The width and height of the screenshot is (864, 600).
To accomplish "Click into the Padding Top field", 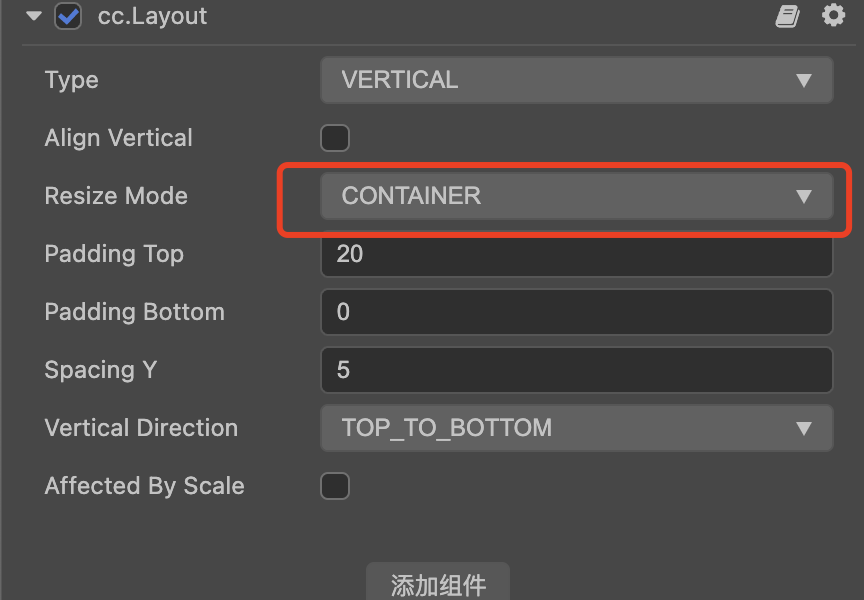I will pyautogui.click(x=576, y=254).
